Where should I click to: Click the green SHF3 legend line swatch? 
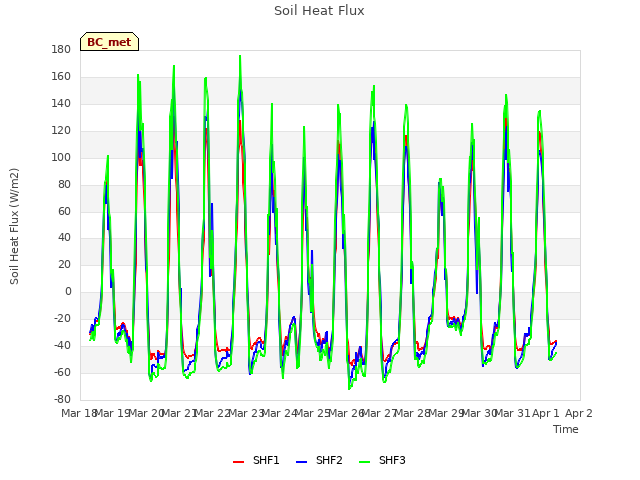(364, 462)
